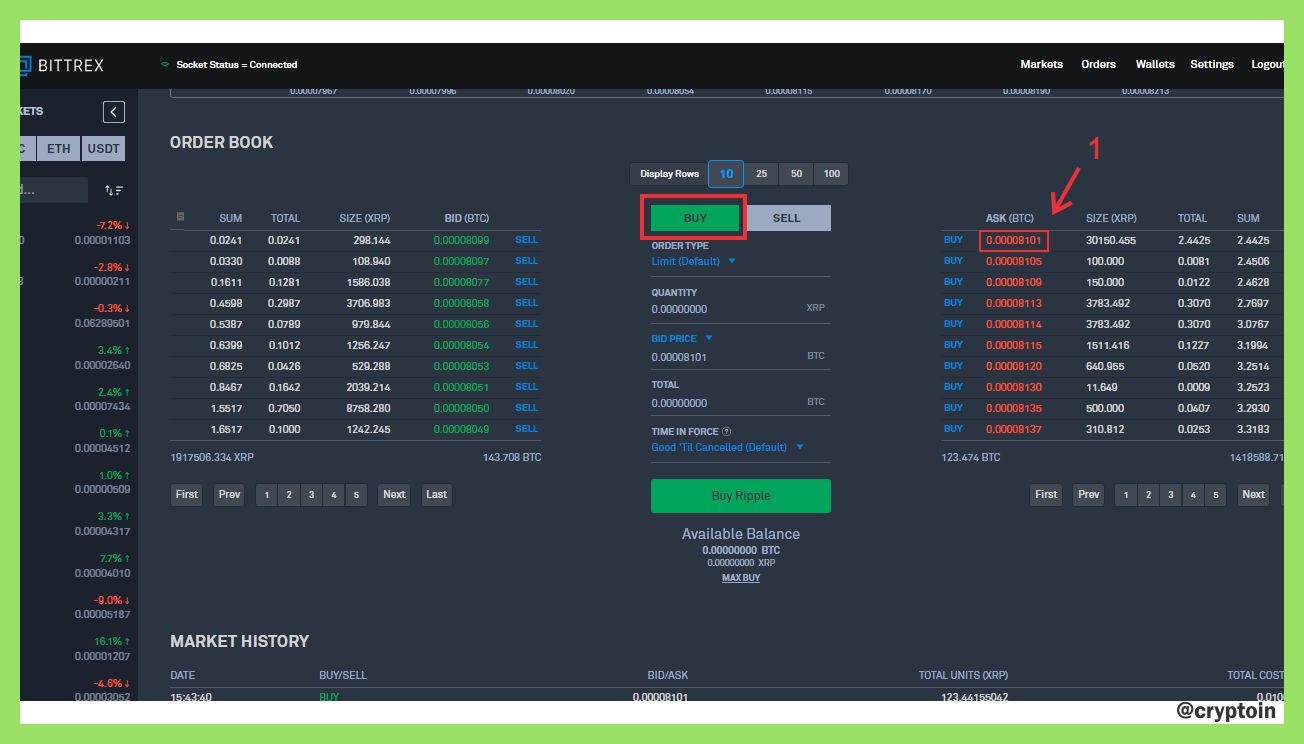
Task: Click the Bid Price input field
Action: [740, 357]
